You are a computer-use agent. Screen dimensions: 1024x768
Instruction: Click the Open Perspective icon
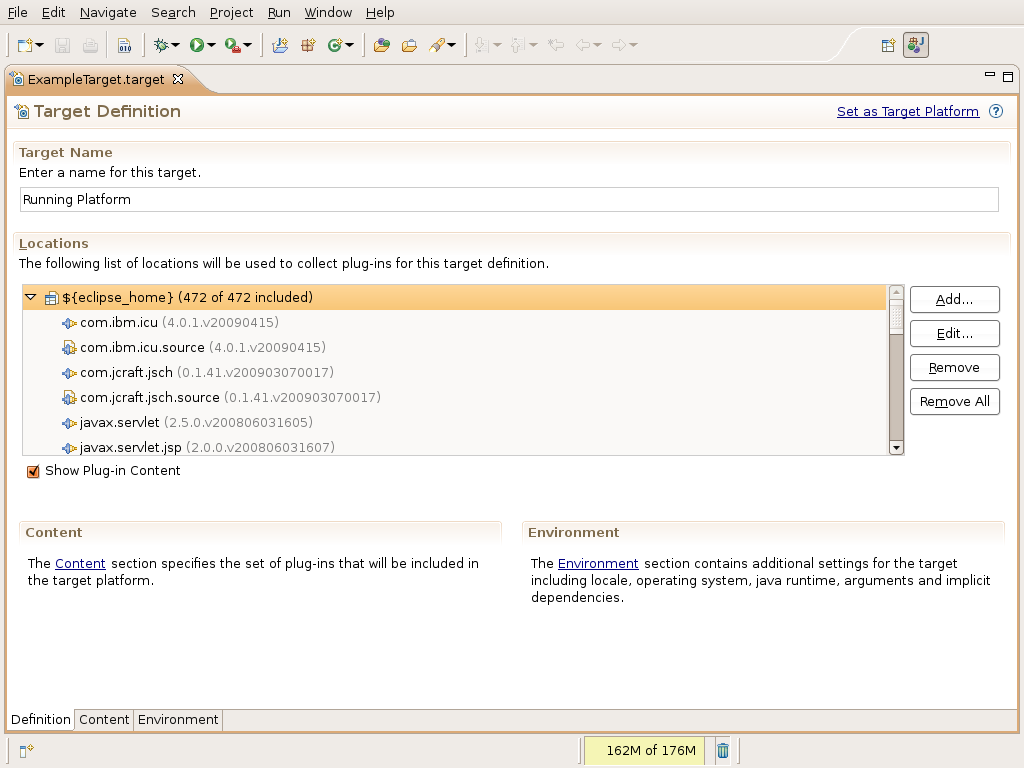tap(888, 45)
